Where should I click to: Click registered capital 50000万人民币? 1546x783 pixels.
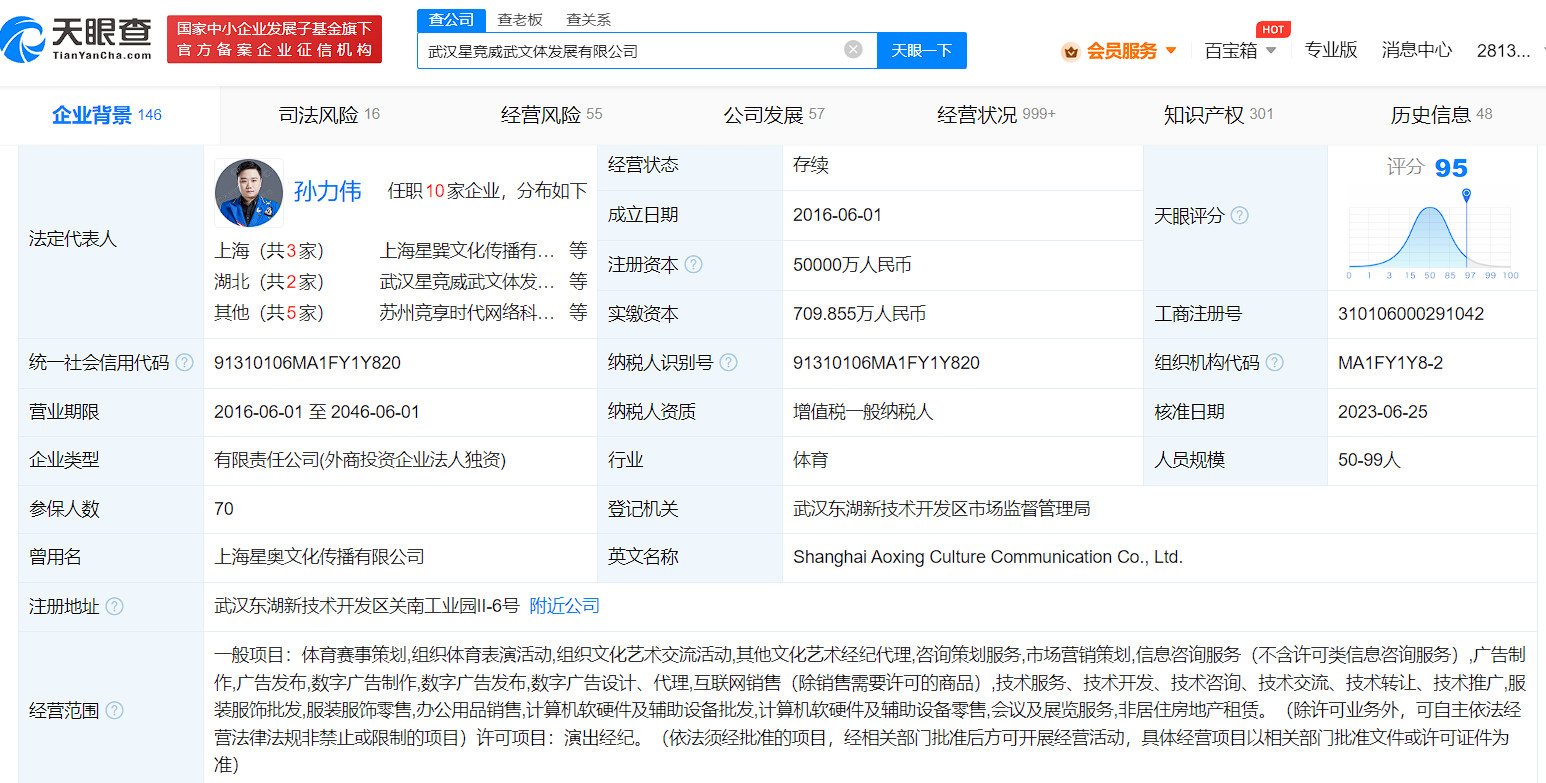click(852, 265)
